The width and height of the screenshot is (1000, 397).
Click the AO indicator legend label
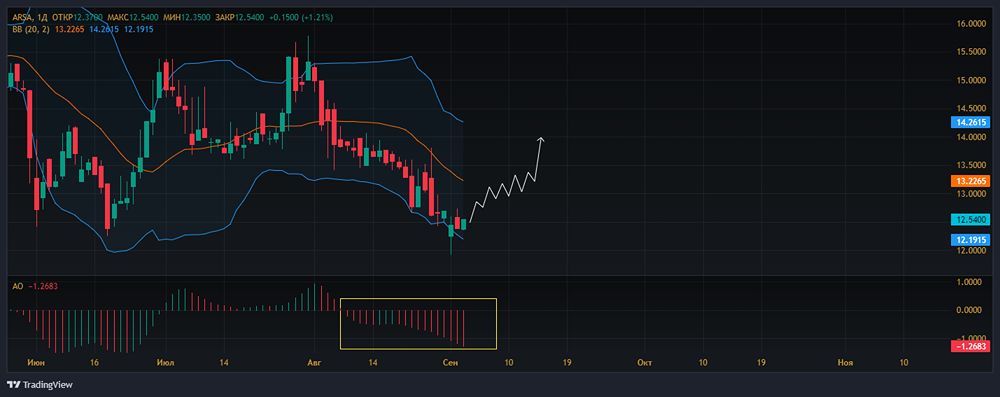17,286
